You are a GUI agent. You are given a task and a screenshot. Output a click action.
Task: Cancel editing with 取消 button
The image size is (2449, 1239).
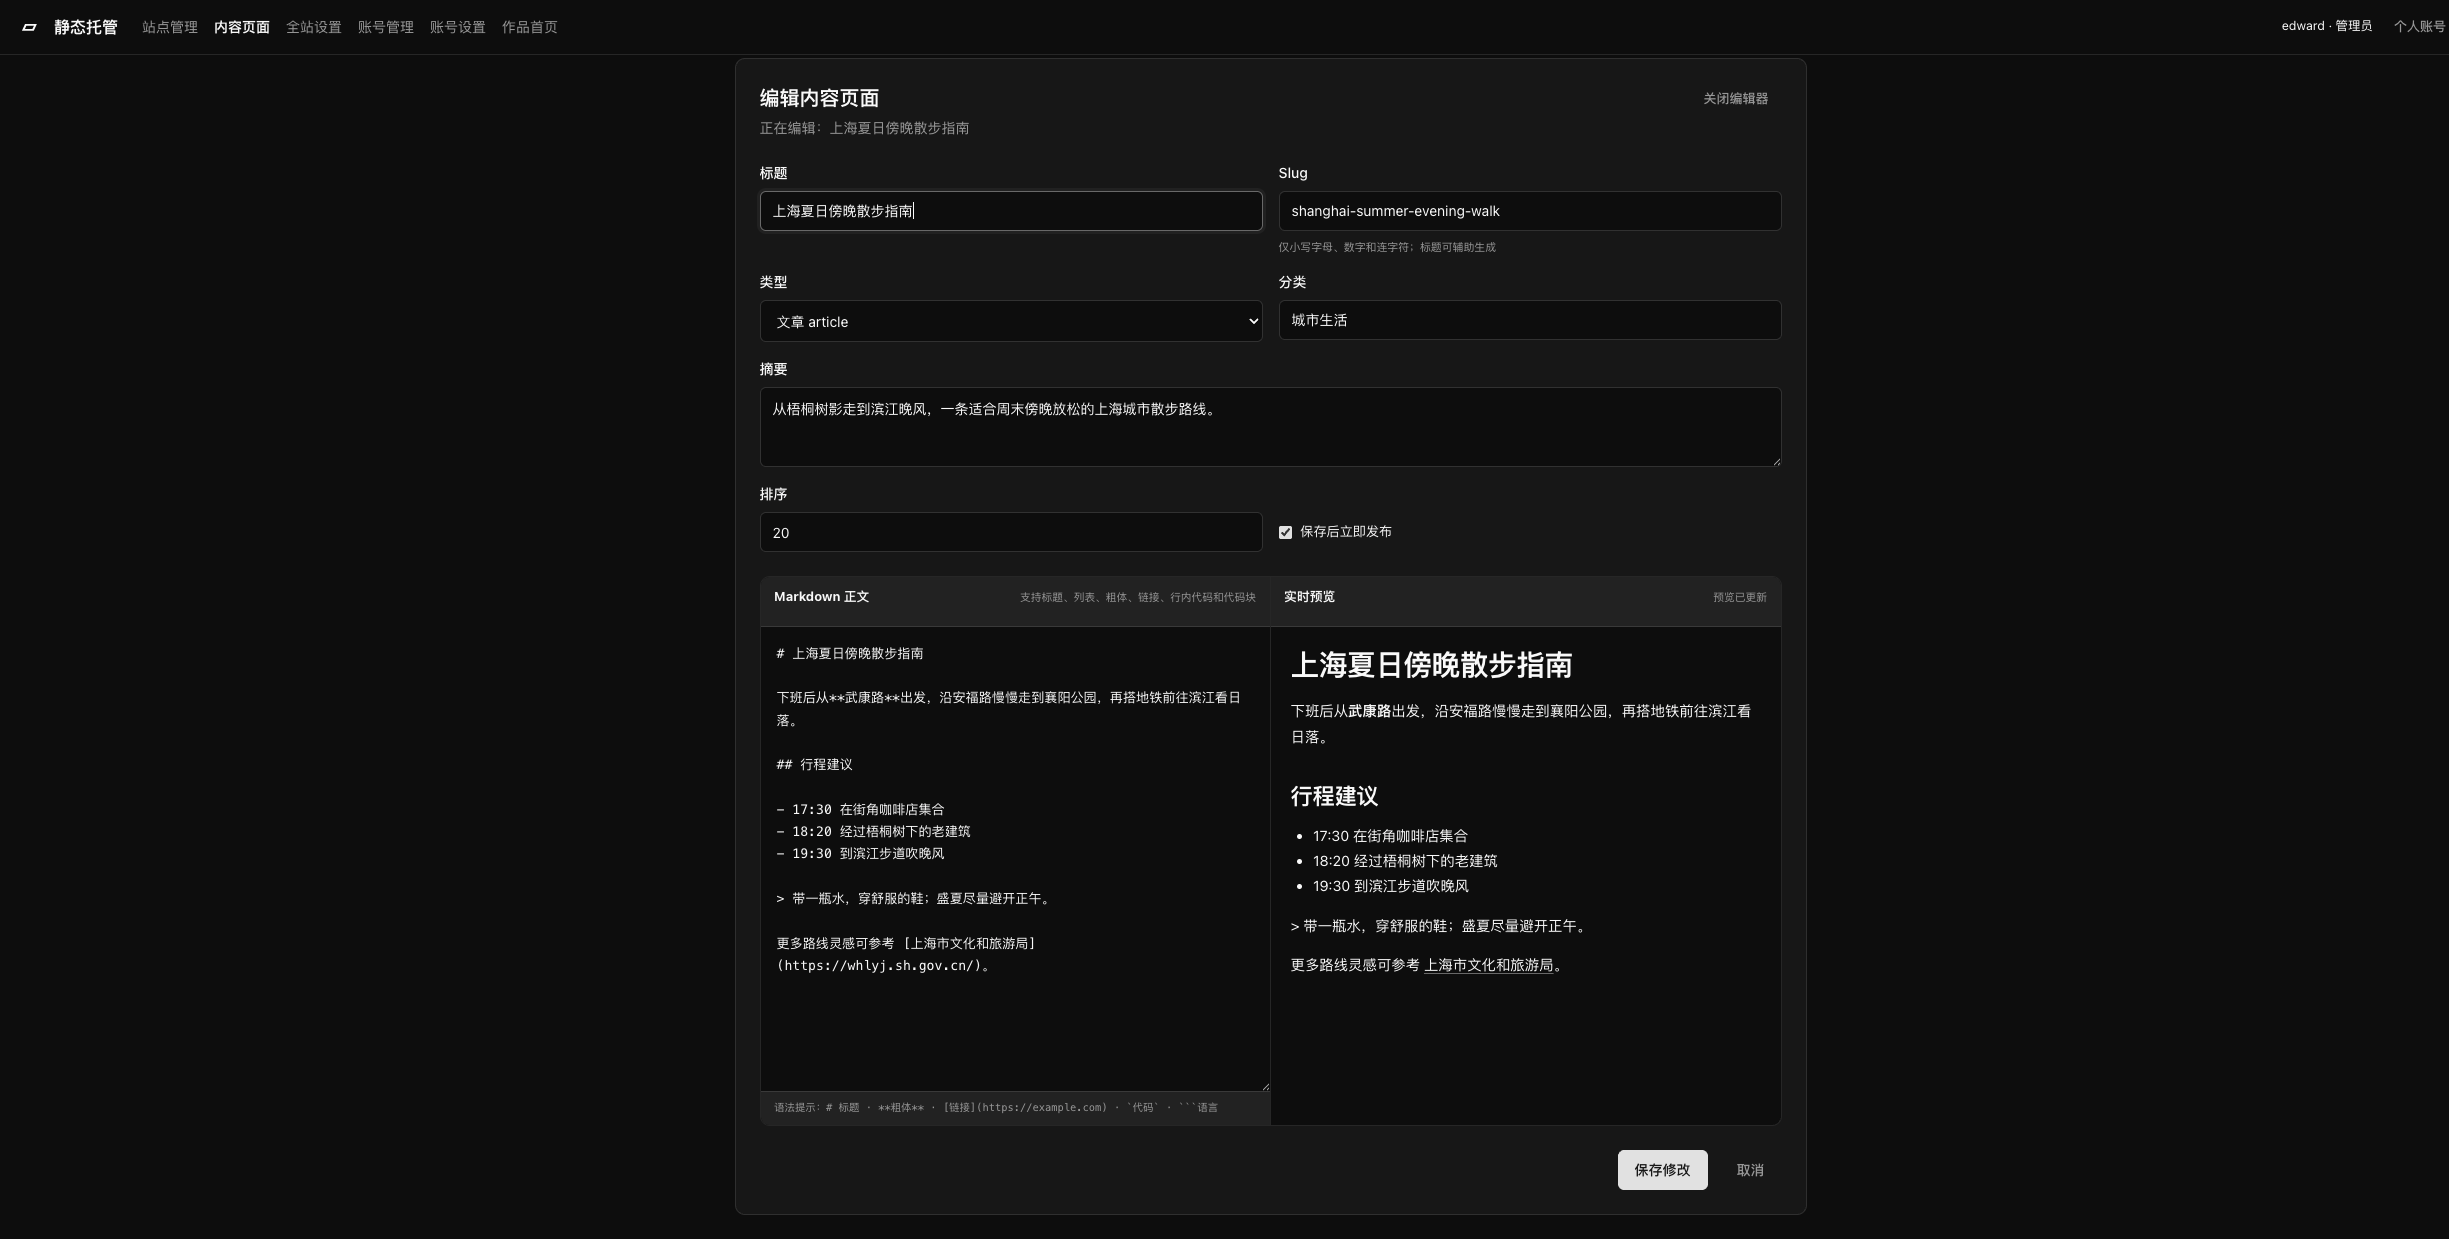pyautogui.click(x=1750, y=1170)
